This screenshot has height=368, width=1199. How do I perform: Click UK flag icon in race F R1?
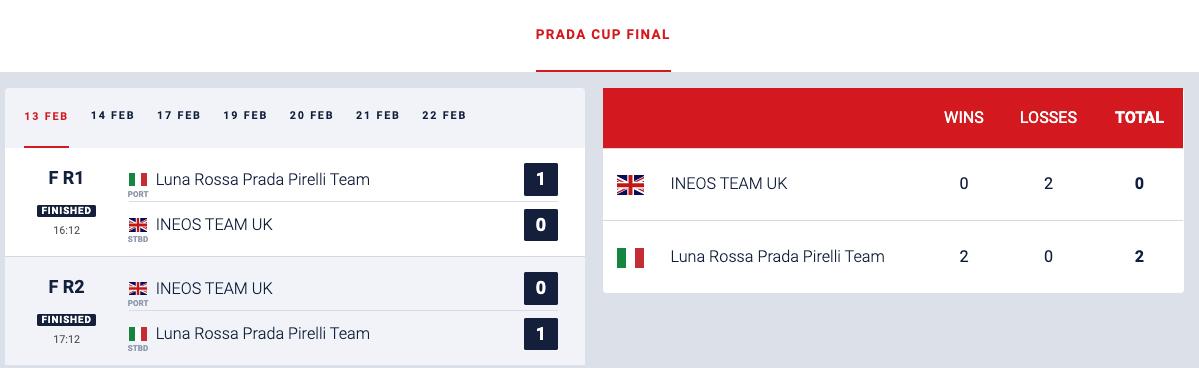tap(138, 225)
